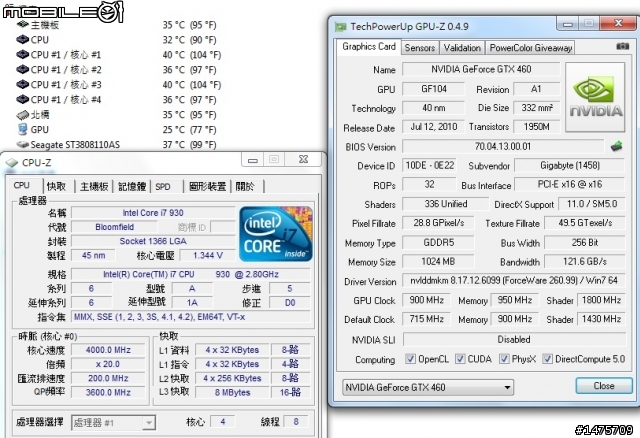Open the processor selection dropdown in CPU-Z
640x438 pixels.
(113, 422)
